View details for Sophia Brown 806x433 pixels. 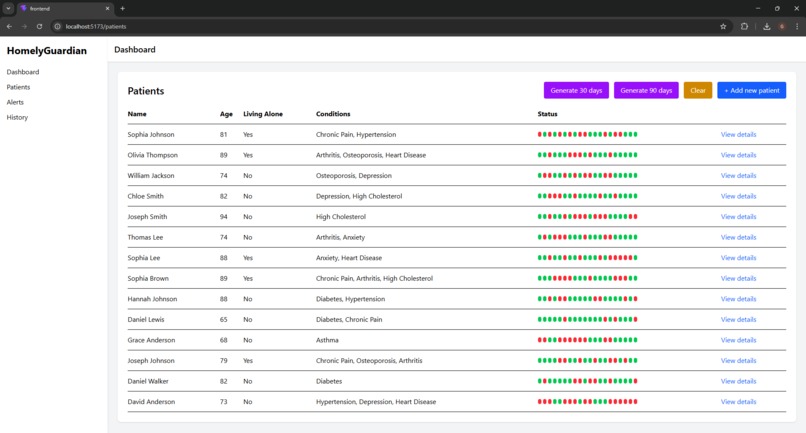point(738,278)
